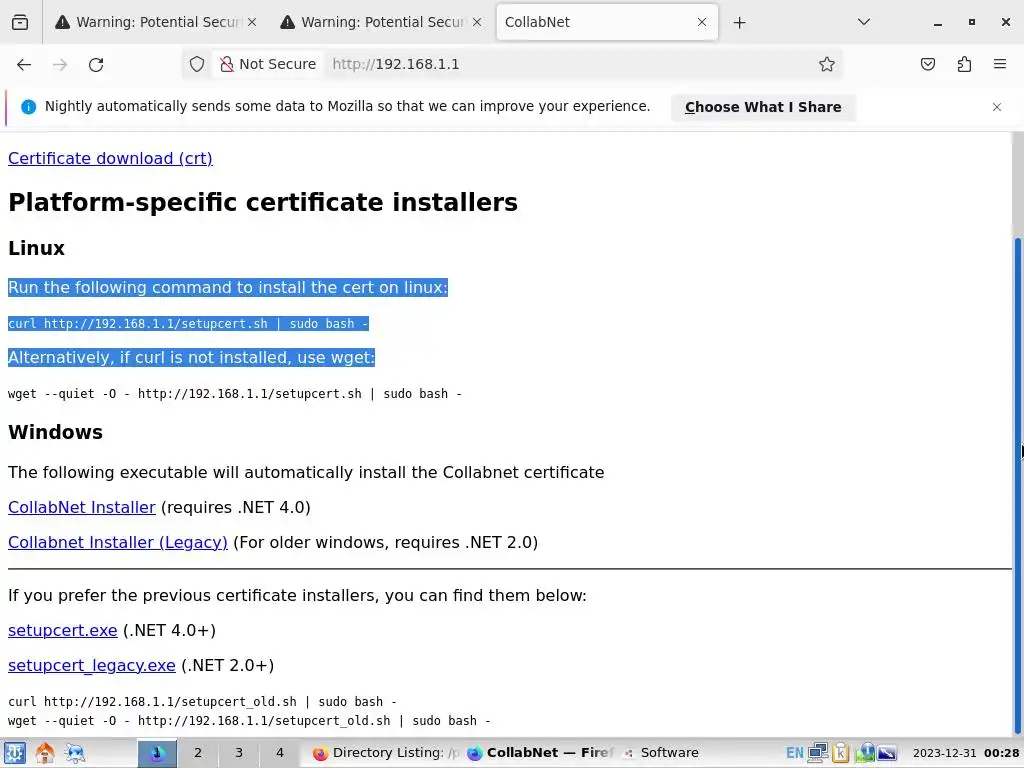
Task: Dismiss the Mozilla data notification bar
Action: 997,107
